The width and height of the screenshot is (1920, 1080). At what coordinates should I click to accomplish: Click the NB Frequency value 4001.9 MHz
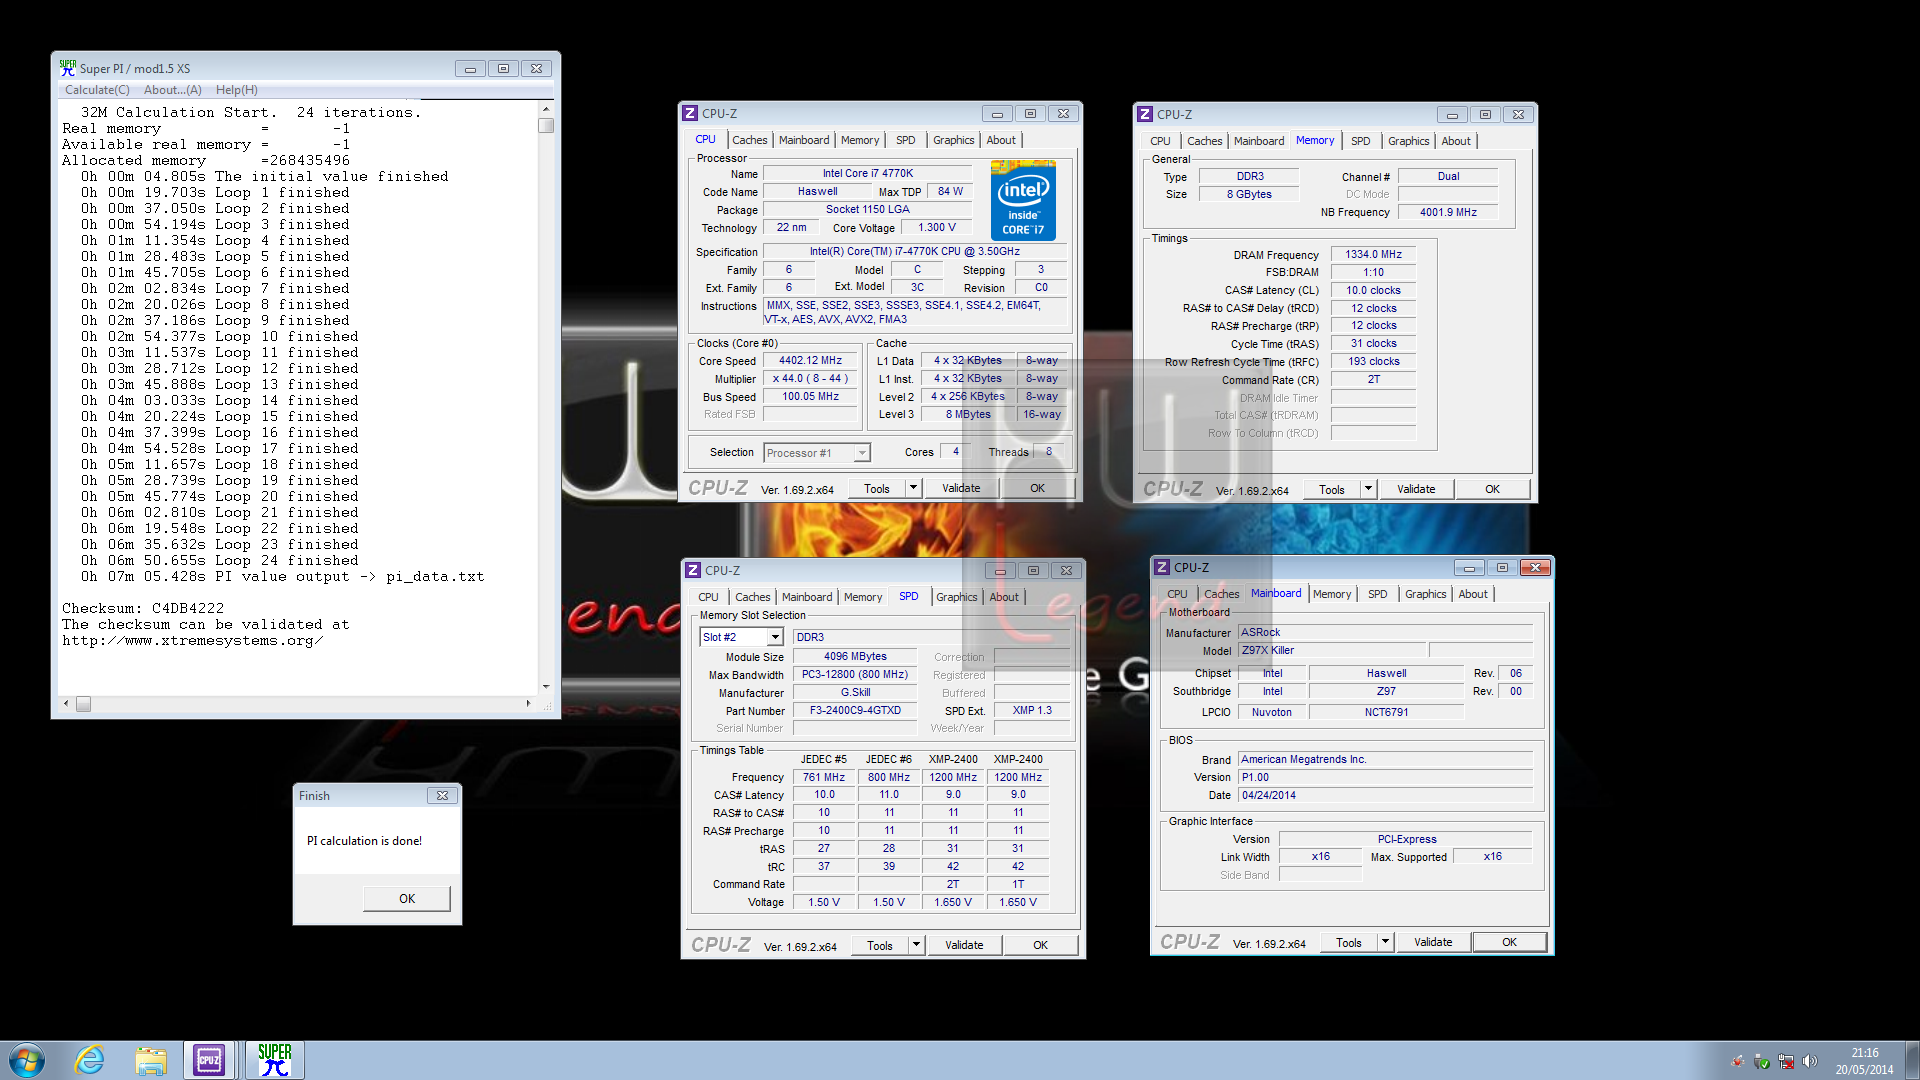point(1448,212)
